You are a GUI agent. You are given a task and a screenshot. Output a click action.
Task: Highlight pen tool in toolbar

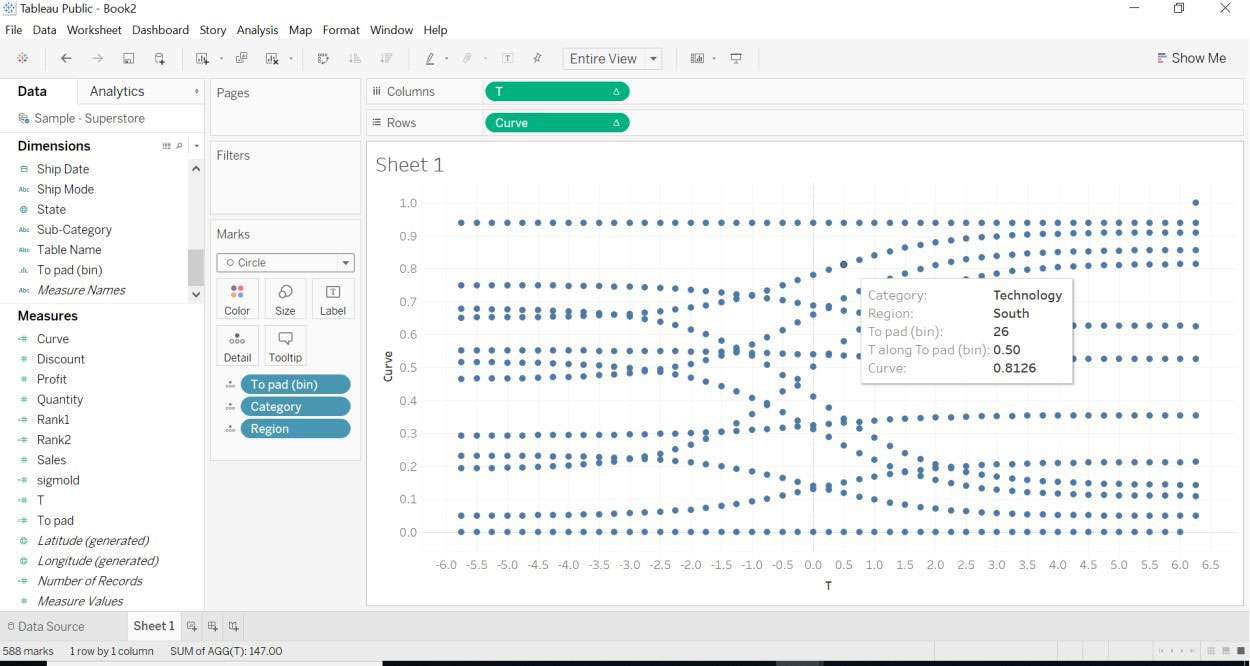click(430, 58)
